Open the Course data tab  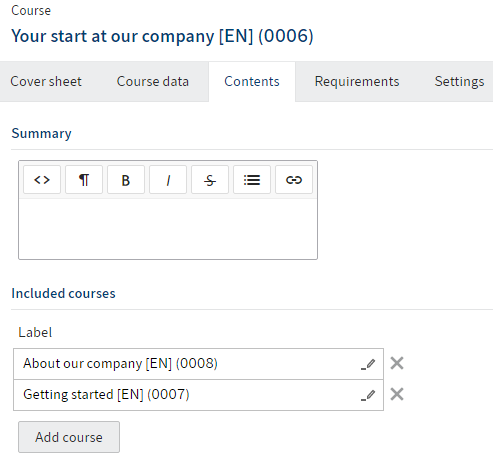pyautogui.click(x=153, y=81)
